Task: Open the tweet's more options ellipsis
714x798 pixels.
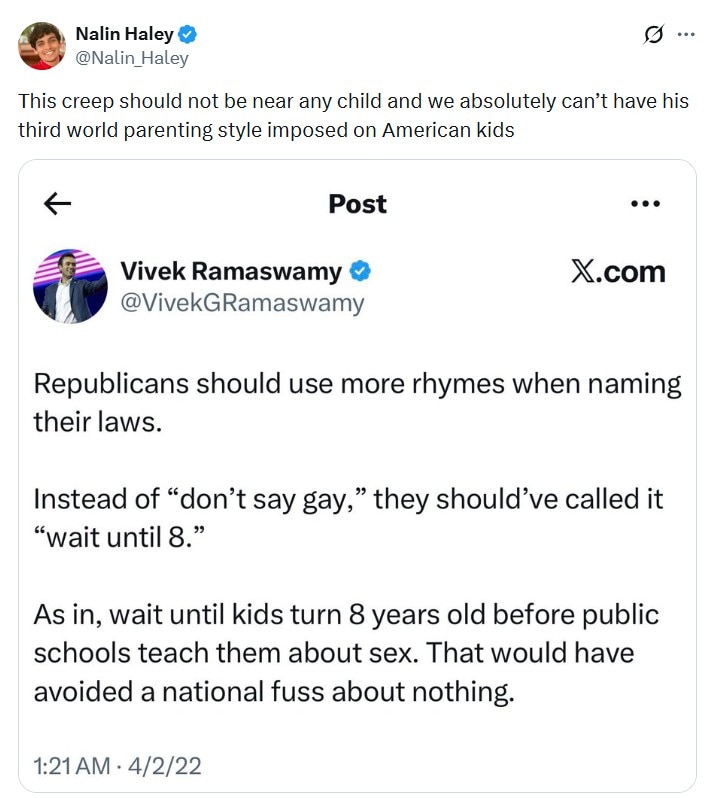Action: point(686,35)
